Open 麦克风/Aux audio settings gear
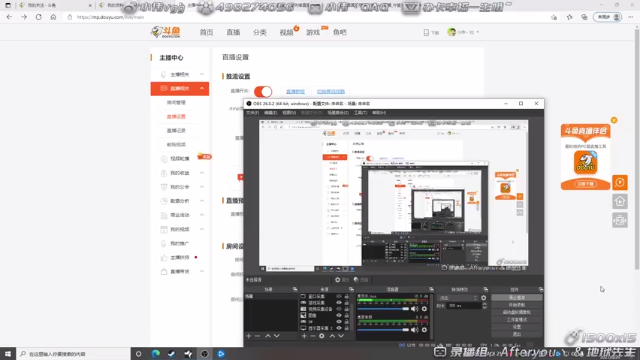This screenshot has height=360, width=640. [x=424, y=309]
